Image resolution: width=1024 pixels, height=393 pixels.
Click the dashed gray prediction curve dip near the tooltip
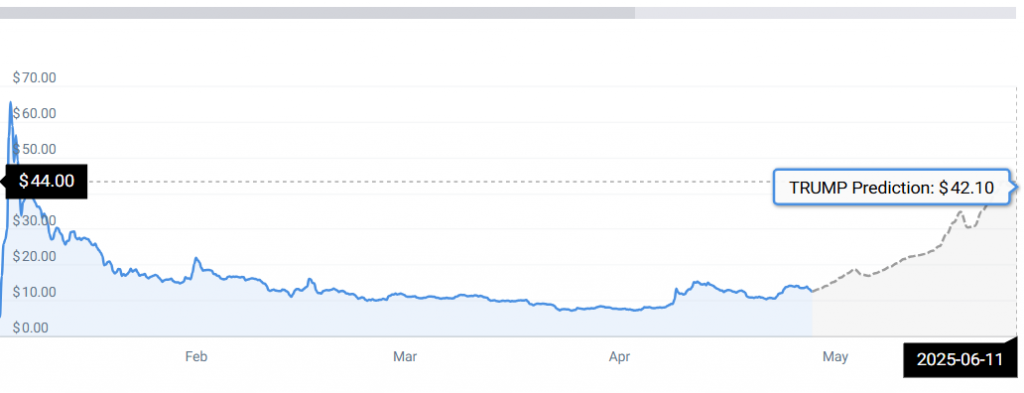coord(970,226)
